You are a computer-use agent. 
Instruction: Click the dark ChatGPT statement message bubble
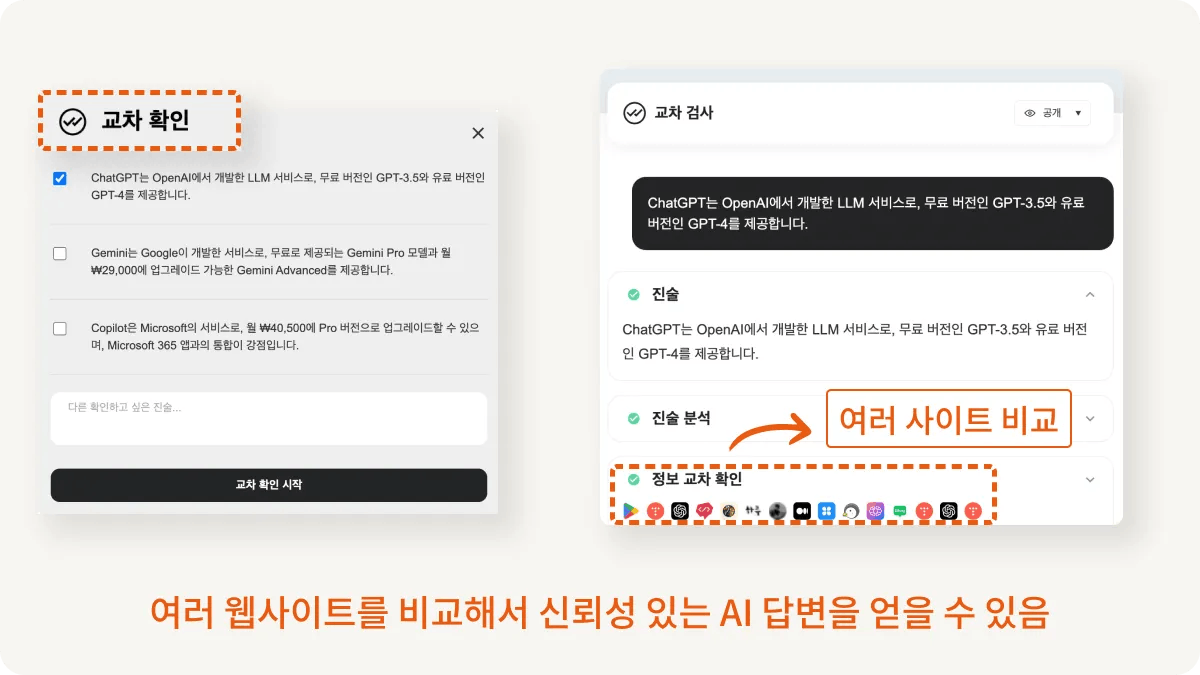[x=872, y=214]
